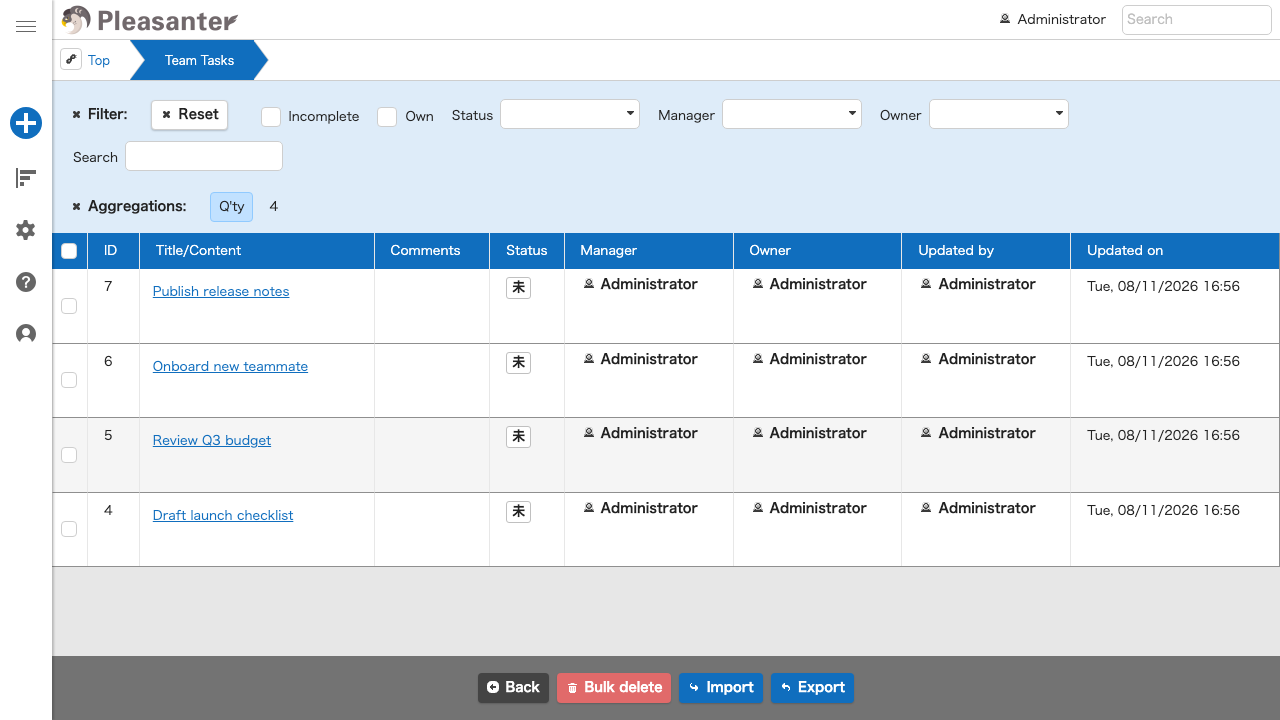Open the Manager filter dropdown
The height and width of the screenshot is (720, 1280).
[792, 114]
